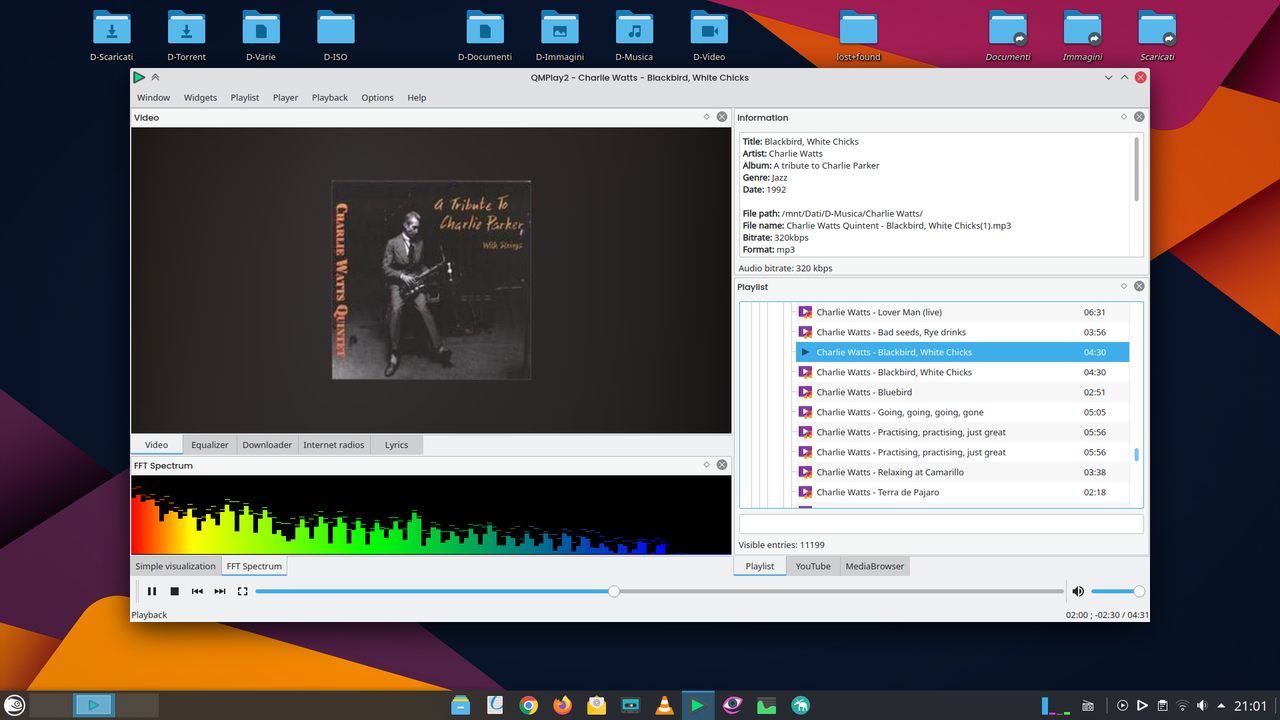
Task: Open the lost+found desktop folder
Action: coord(858,35)
